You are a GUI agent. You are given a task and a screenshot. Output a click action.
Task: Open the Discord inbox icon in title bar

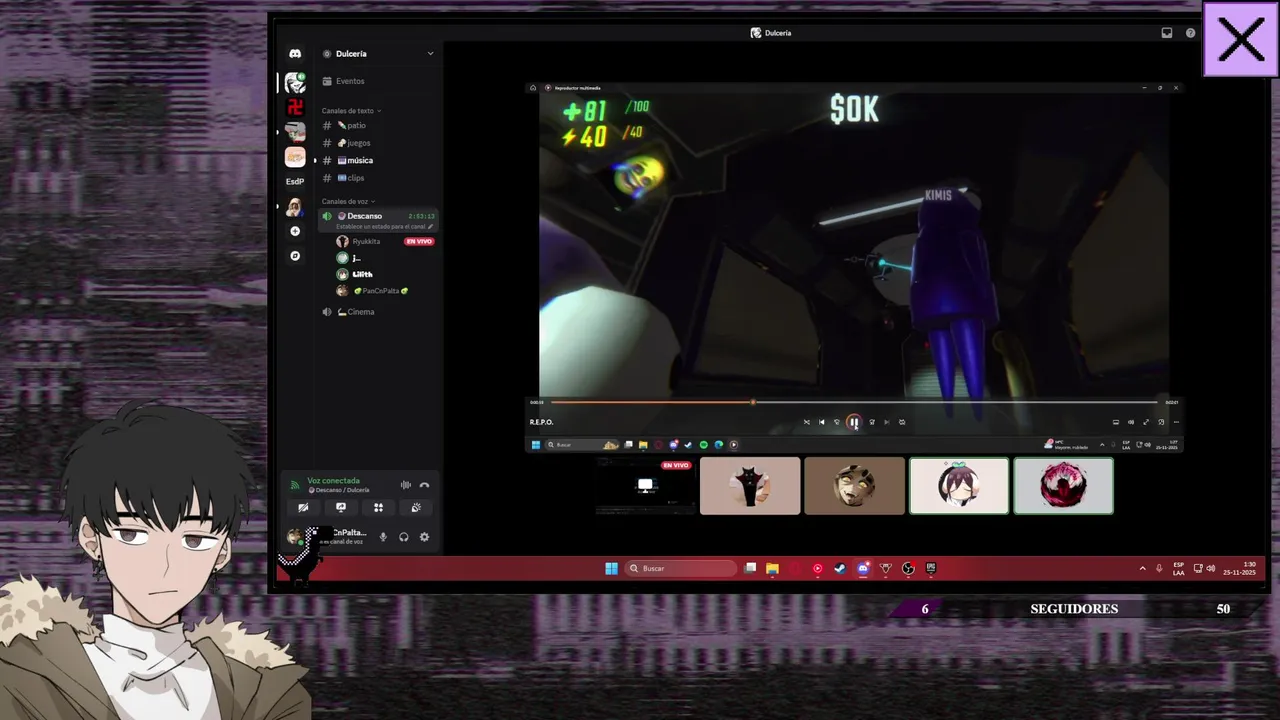click(1166, 33)
